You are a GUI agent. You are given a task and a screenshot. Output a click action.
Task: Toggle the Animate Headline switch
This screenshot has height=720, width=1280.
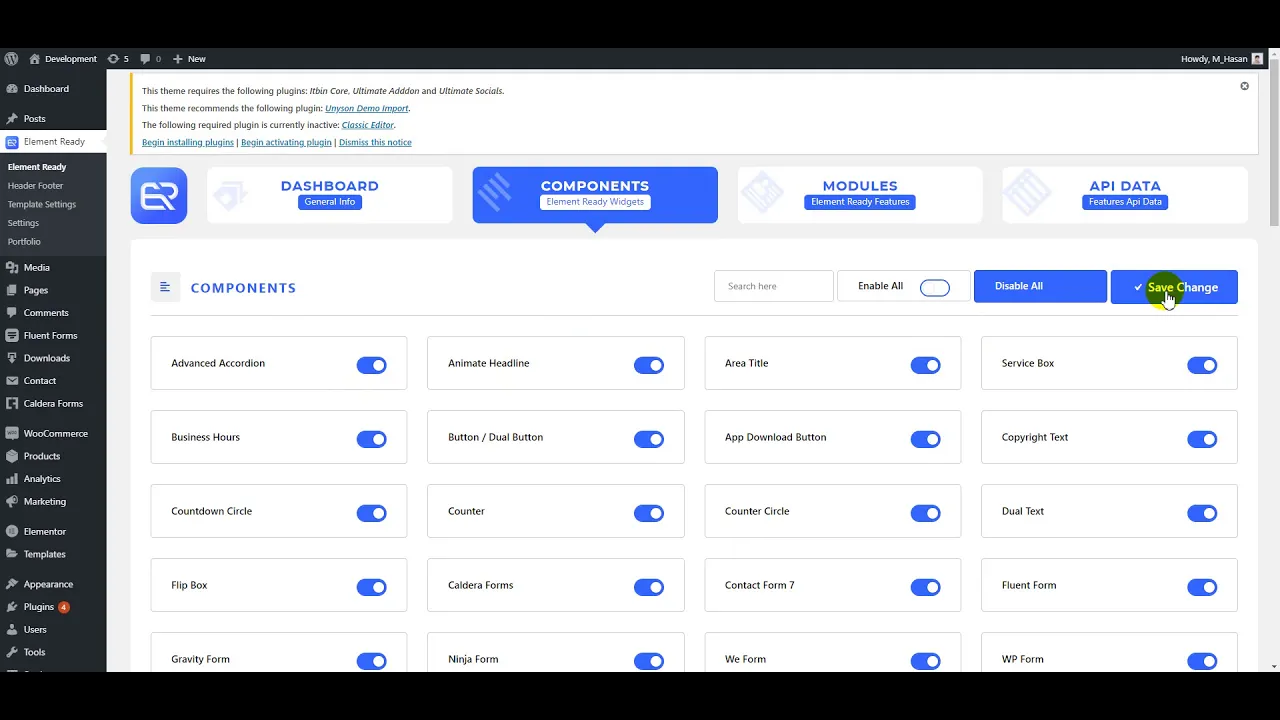click(x=649, y=365)
